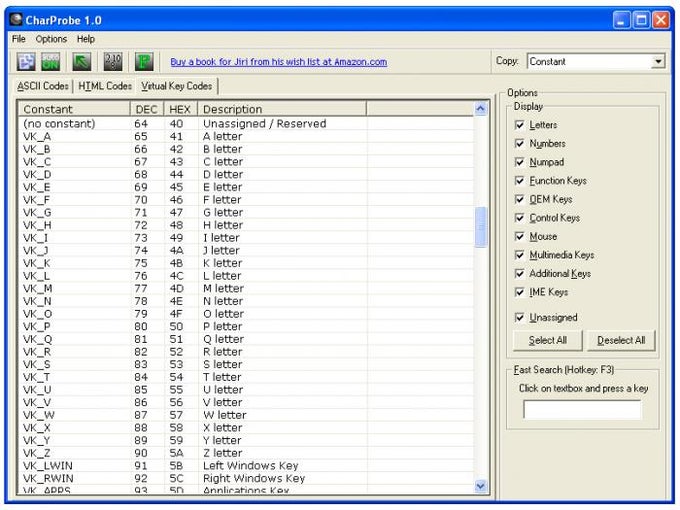This screenshot has height=510, width=680.
Task: Switch to the ASCII Codes tab
Action: pos(43,86)
